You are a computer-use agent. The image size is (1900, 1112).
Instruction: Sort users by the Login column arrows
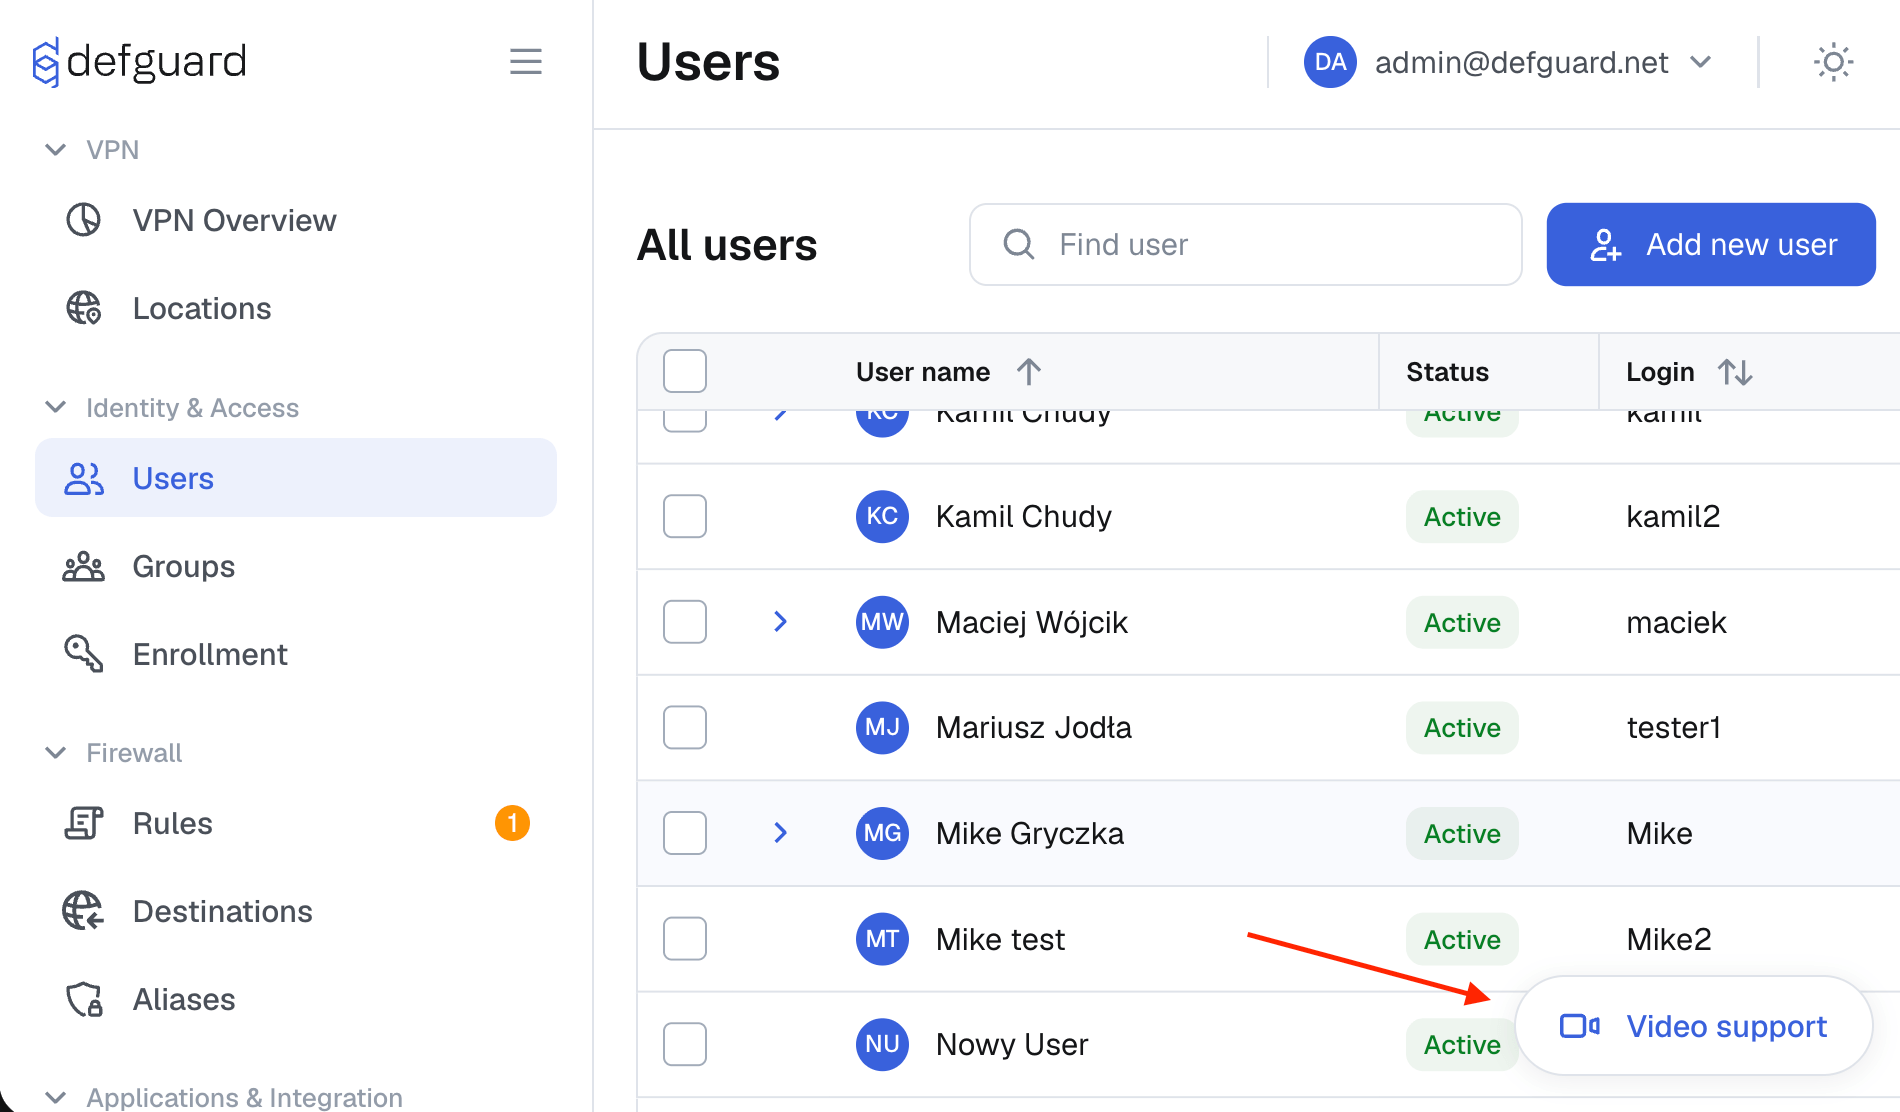coord(1736,371)
